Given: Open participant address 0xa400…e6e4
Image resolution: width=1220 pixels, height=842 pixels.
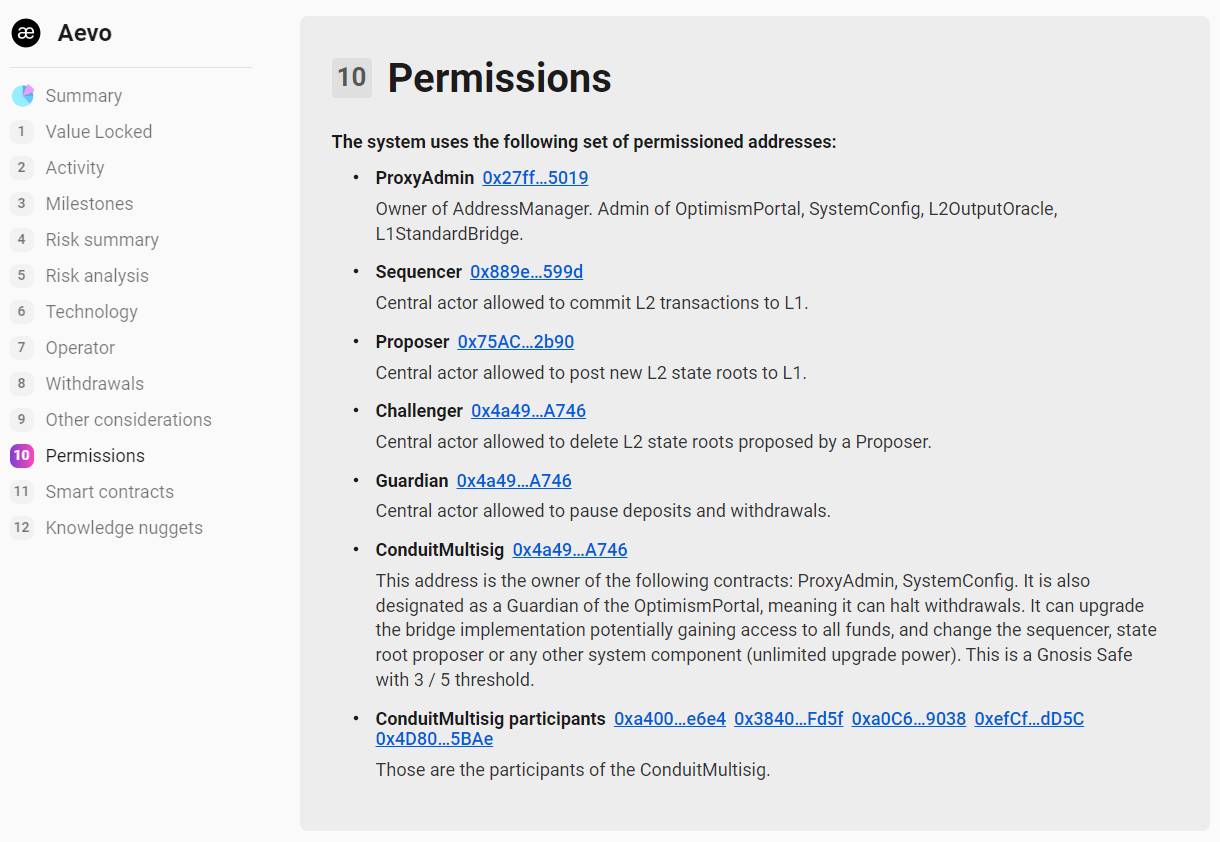Looking at the screenshot, I should [x=670, y=719].
